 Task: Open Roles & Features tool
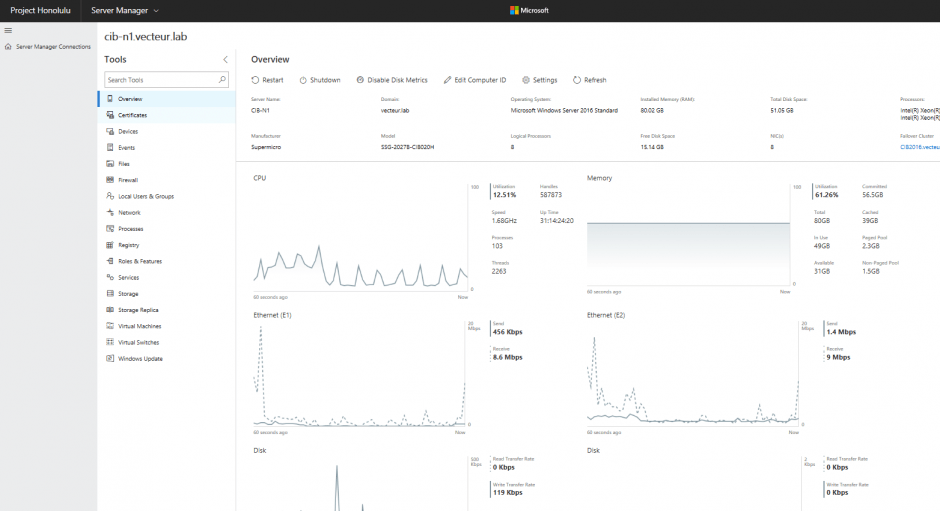tap(139, 261)
